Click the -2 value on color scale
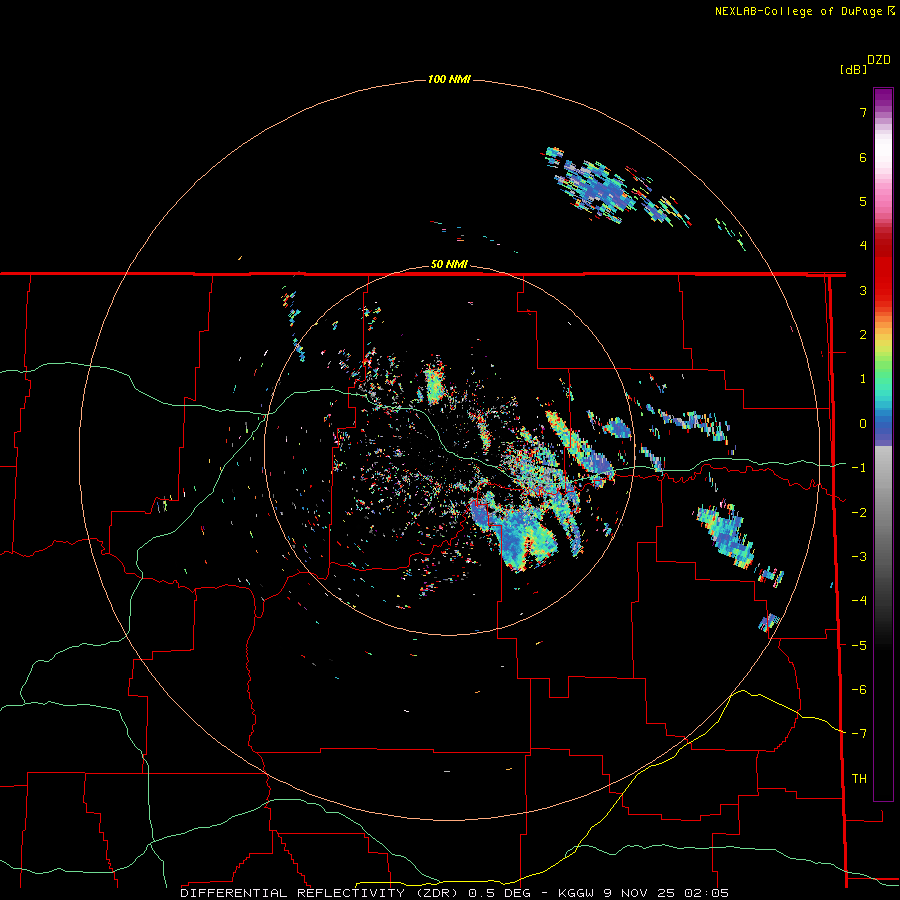 pyautogui.click(x=859, y=513)
